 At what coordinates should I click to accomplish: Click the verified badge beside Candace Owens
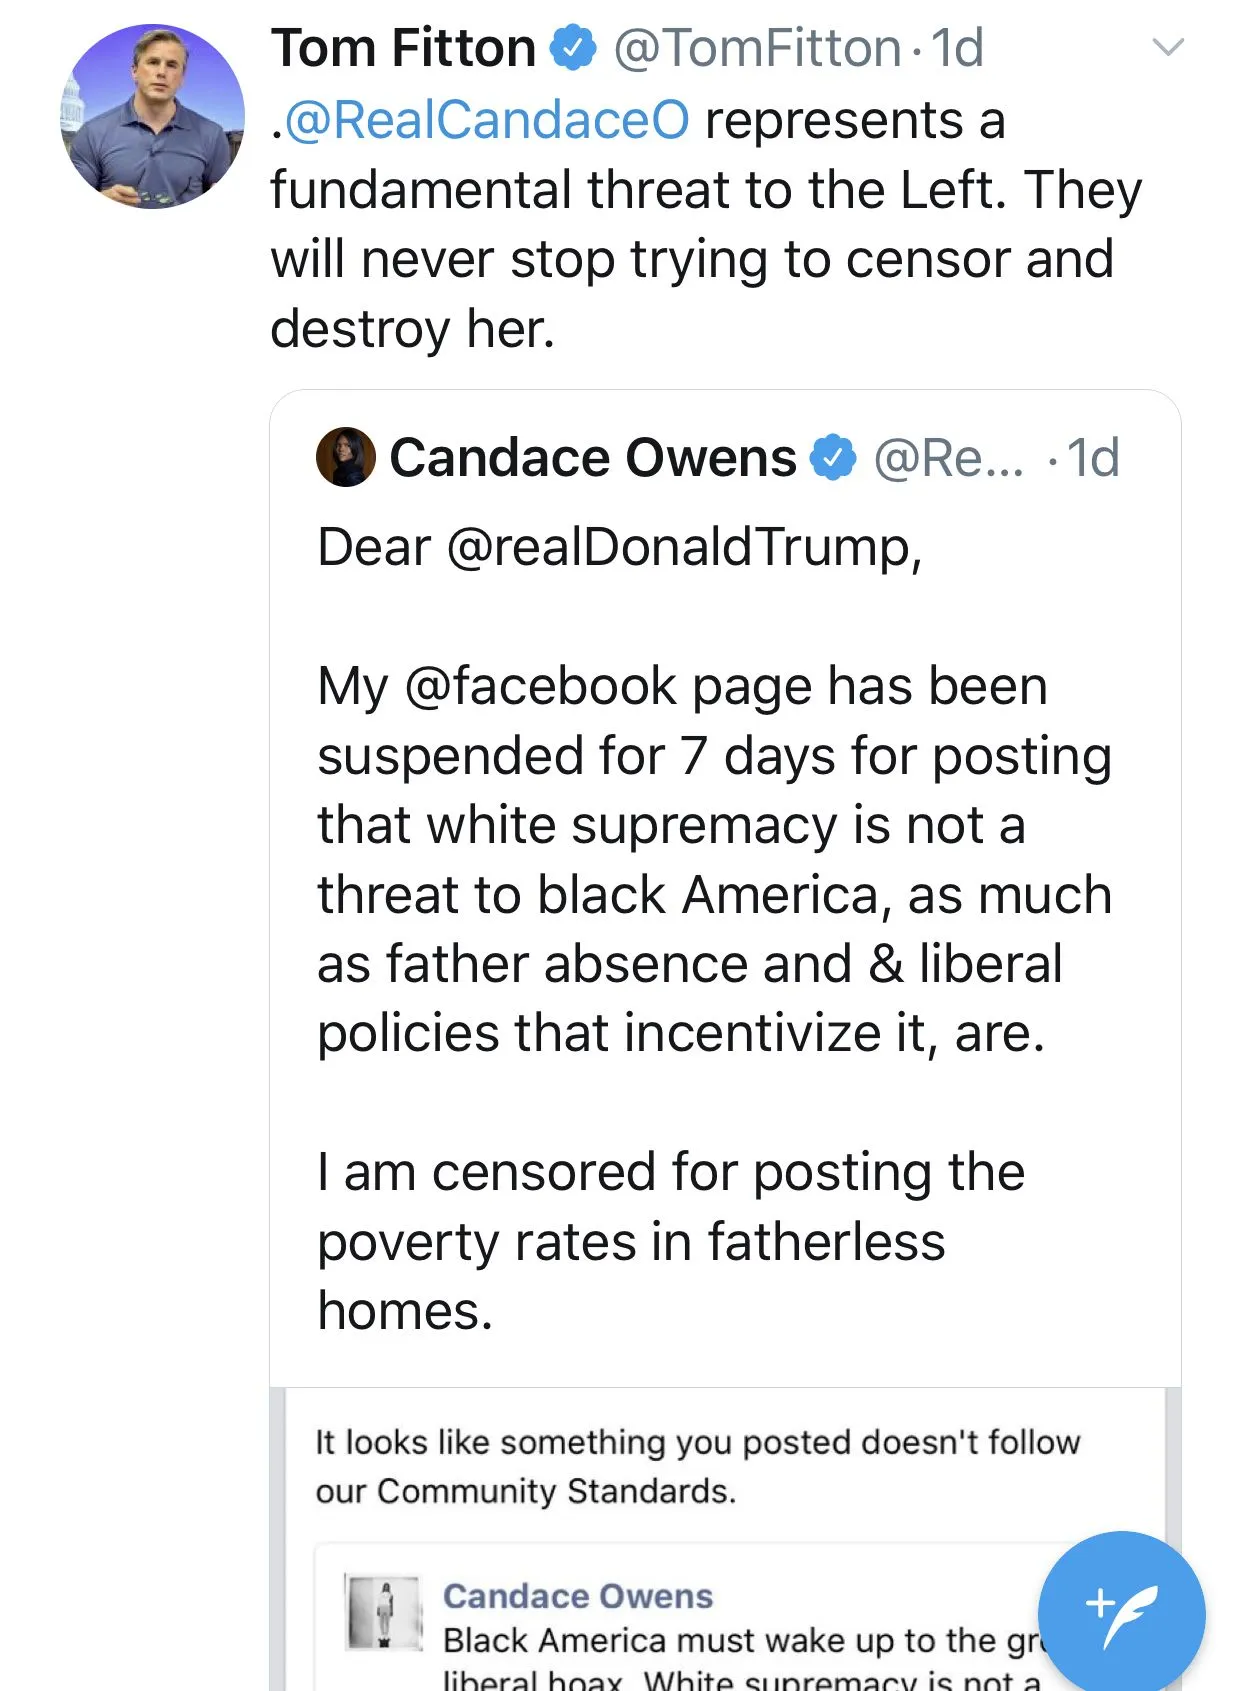point(833,458)
